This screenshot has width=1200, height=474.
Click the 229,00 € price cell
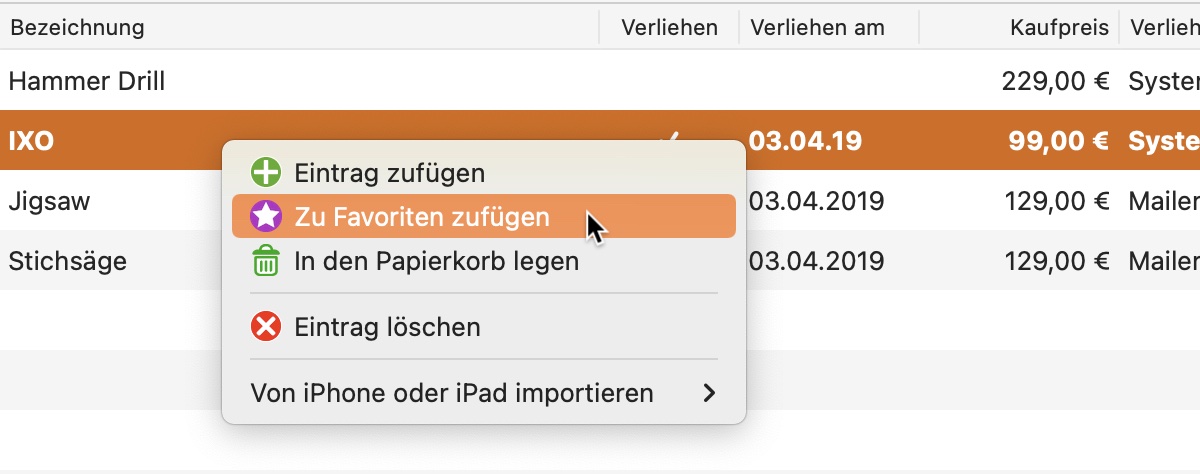[x=1055, y=82]
